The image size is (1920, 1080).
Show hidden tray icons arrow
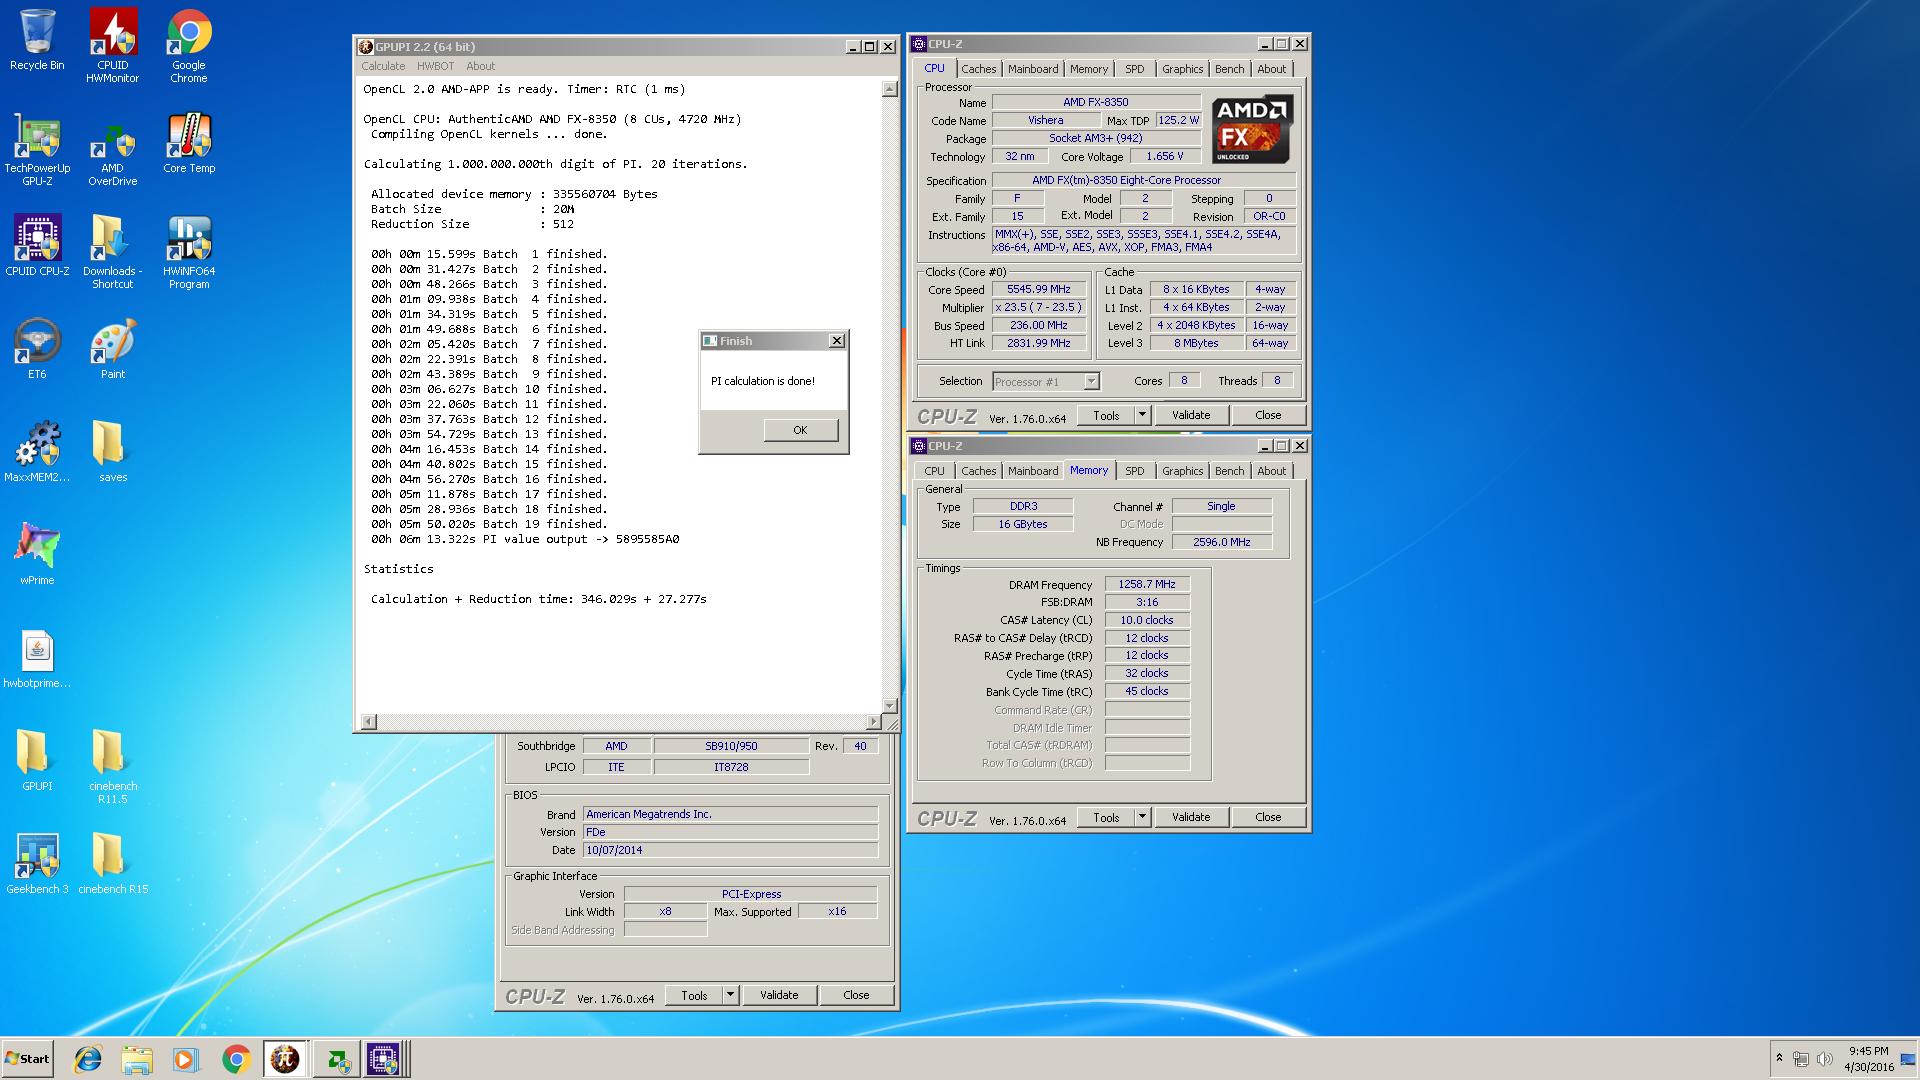1779,1058
